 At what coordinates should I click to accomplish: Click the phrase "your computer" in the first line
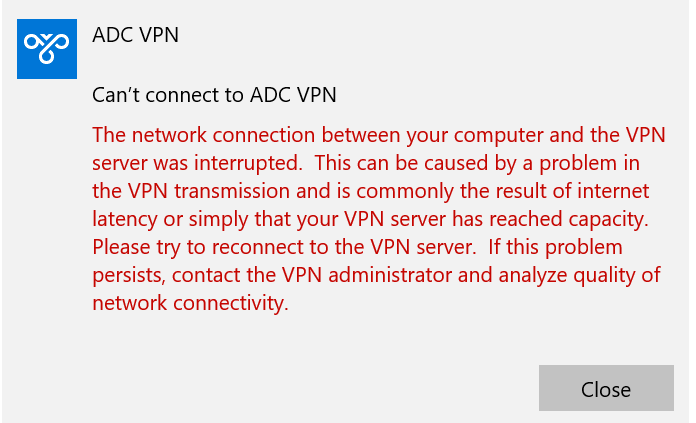[x=475, y=136]
